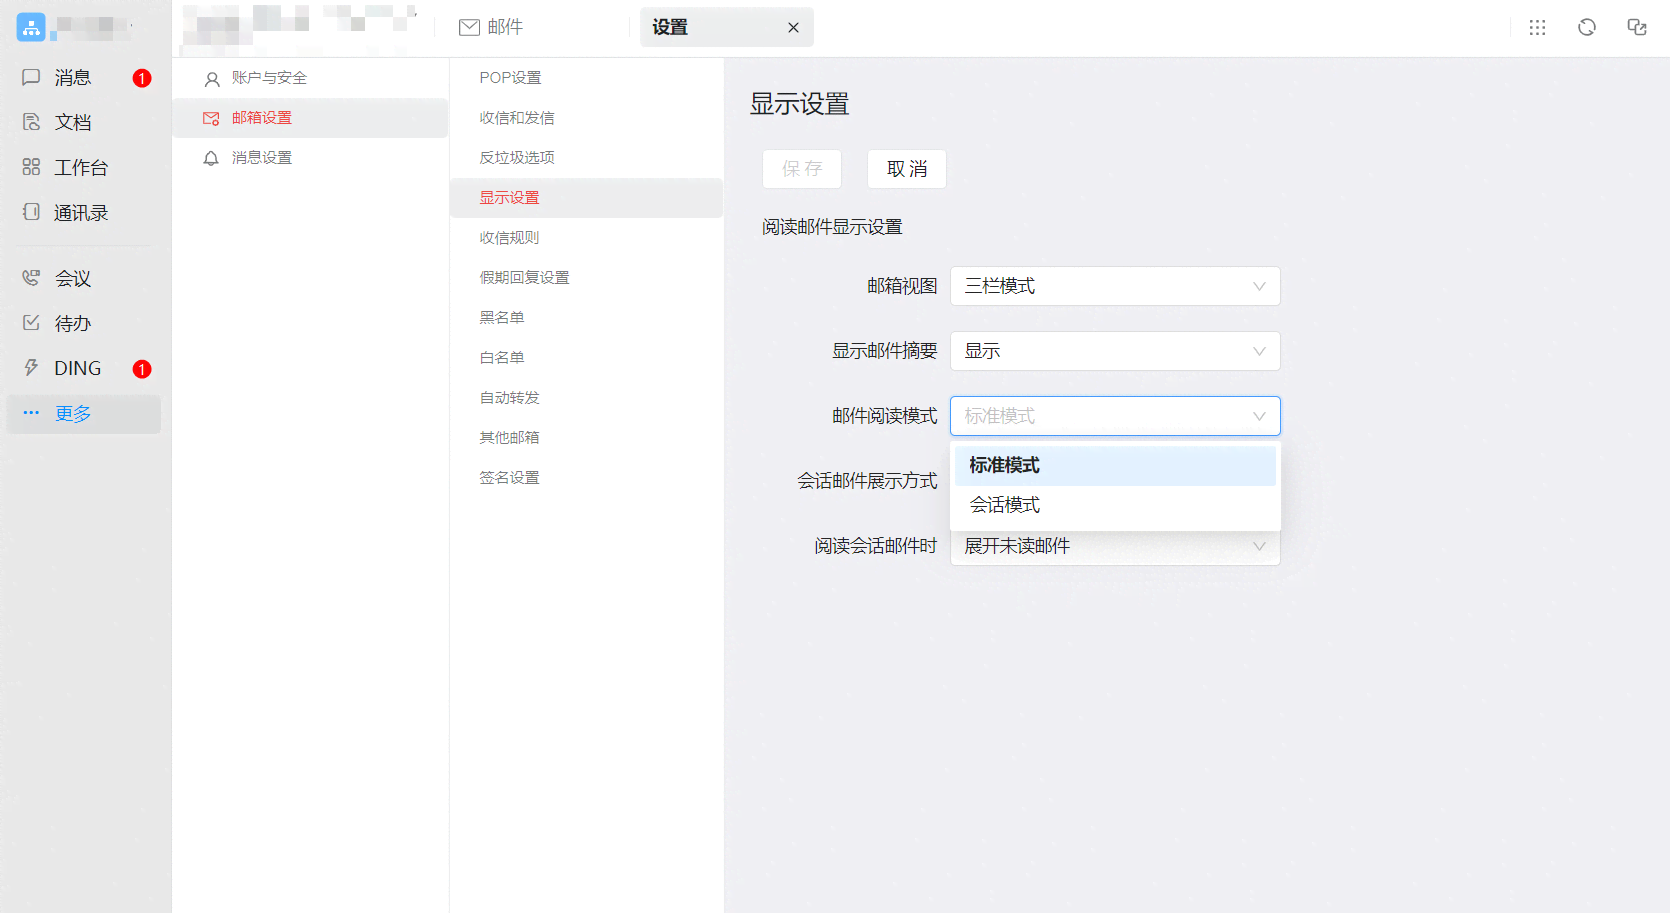The image size is (1670, 913).
Task: Switch to the 邮件 tab
Action: (x=491, y=27)
